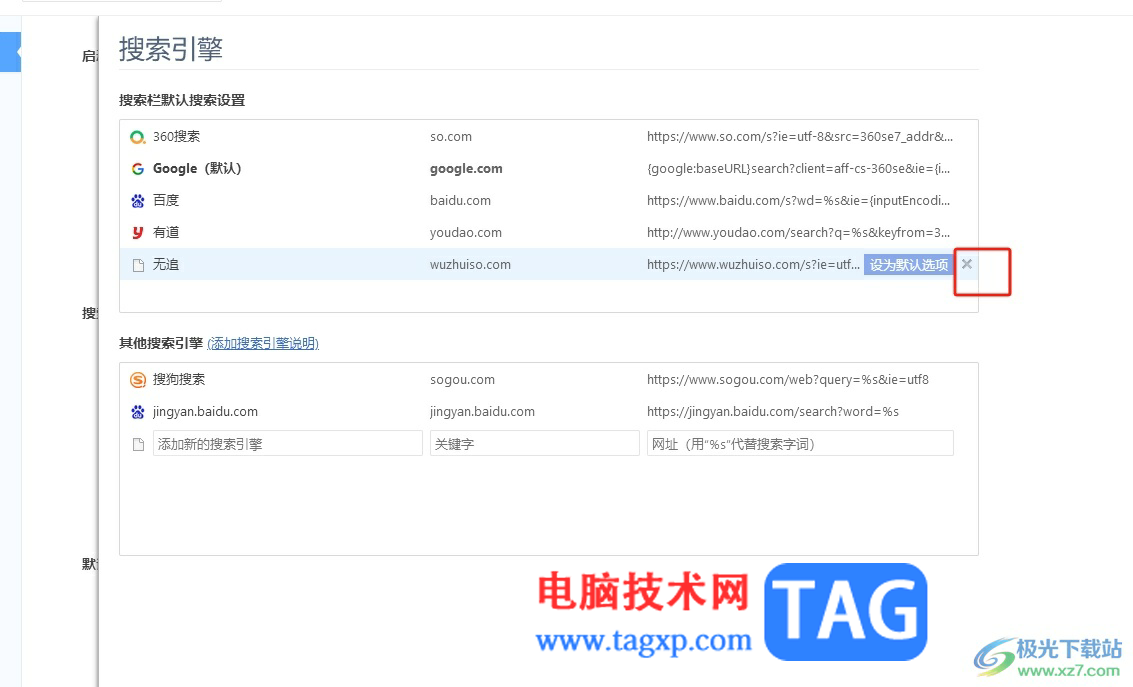1133x687 pixels.
Task: Select the 搜狗搜索 row name
Action: tap(178, 379)
